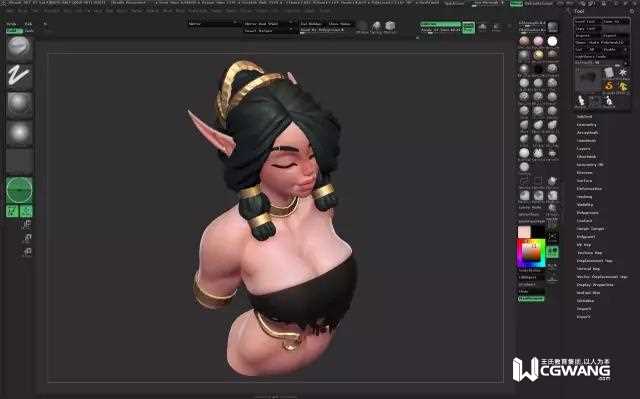
Task: Select the Rotate mode icon in left shelf
Action: point(27,252)
